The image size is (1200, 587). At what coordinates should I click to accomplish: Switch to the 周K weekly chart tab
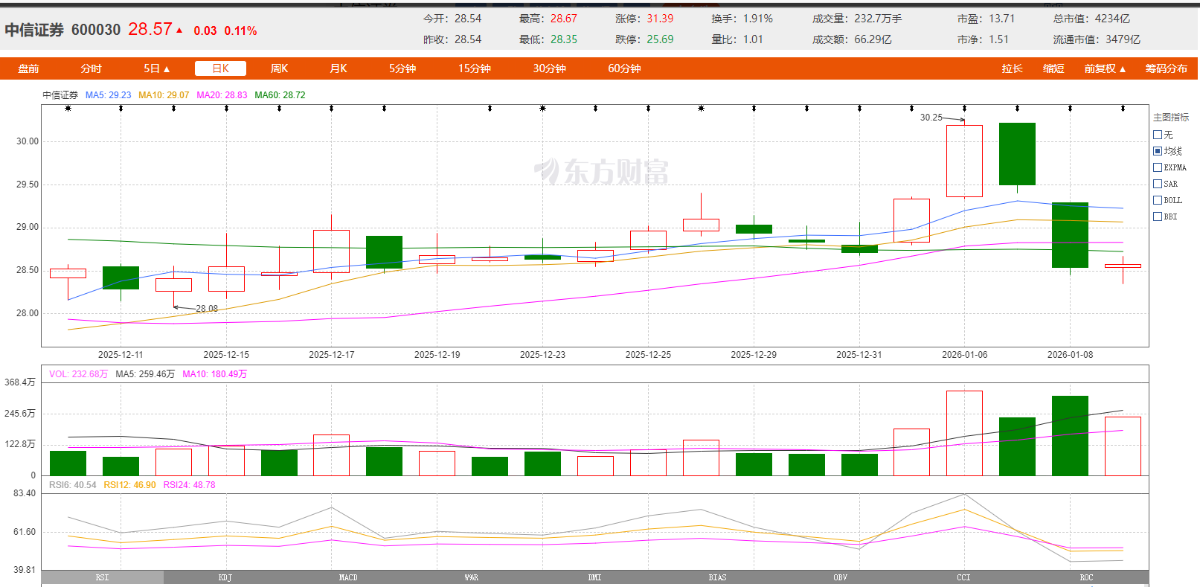click(x=279, y=69)
